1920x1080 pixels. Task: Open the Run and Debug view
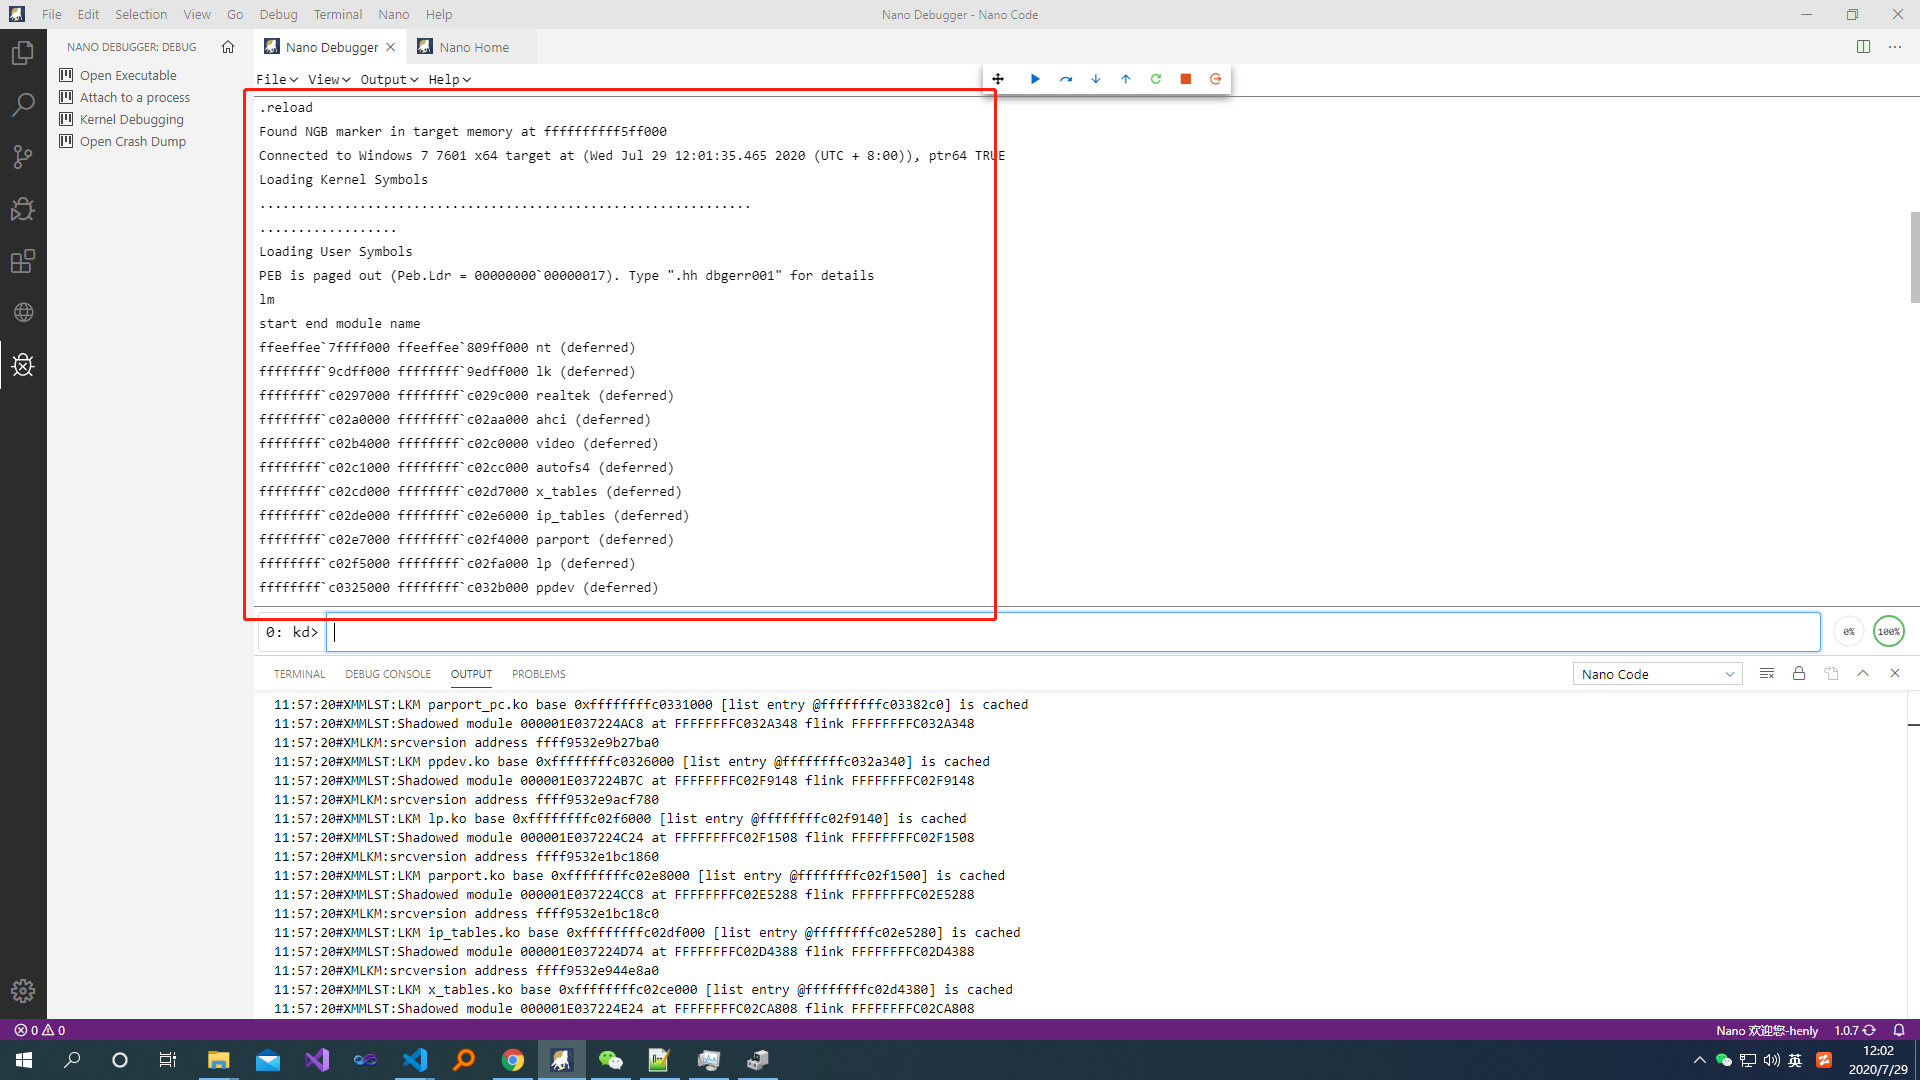pyautogui.click(x=23, y=209)
